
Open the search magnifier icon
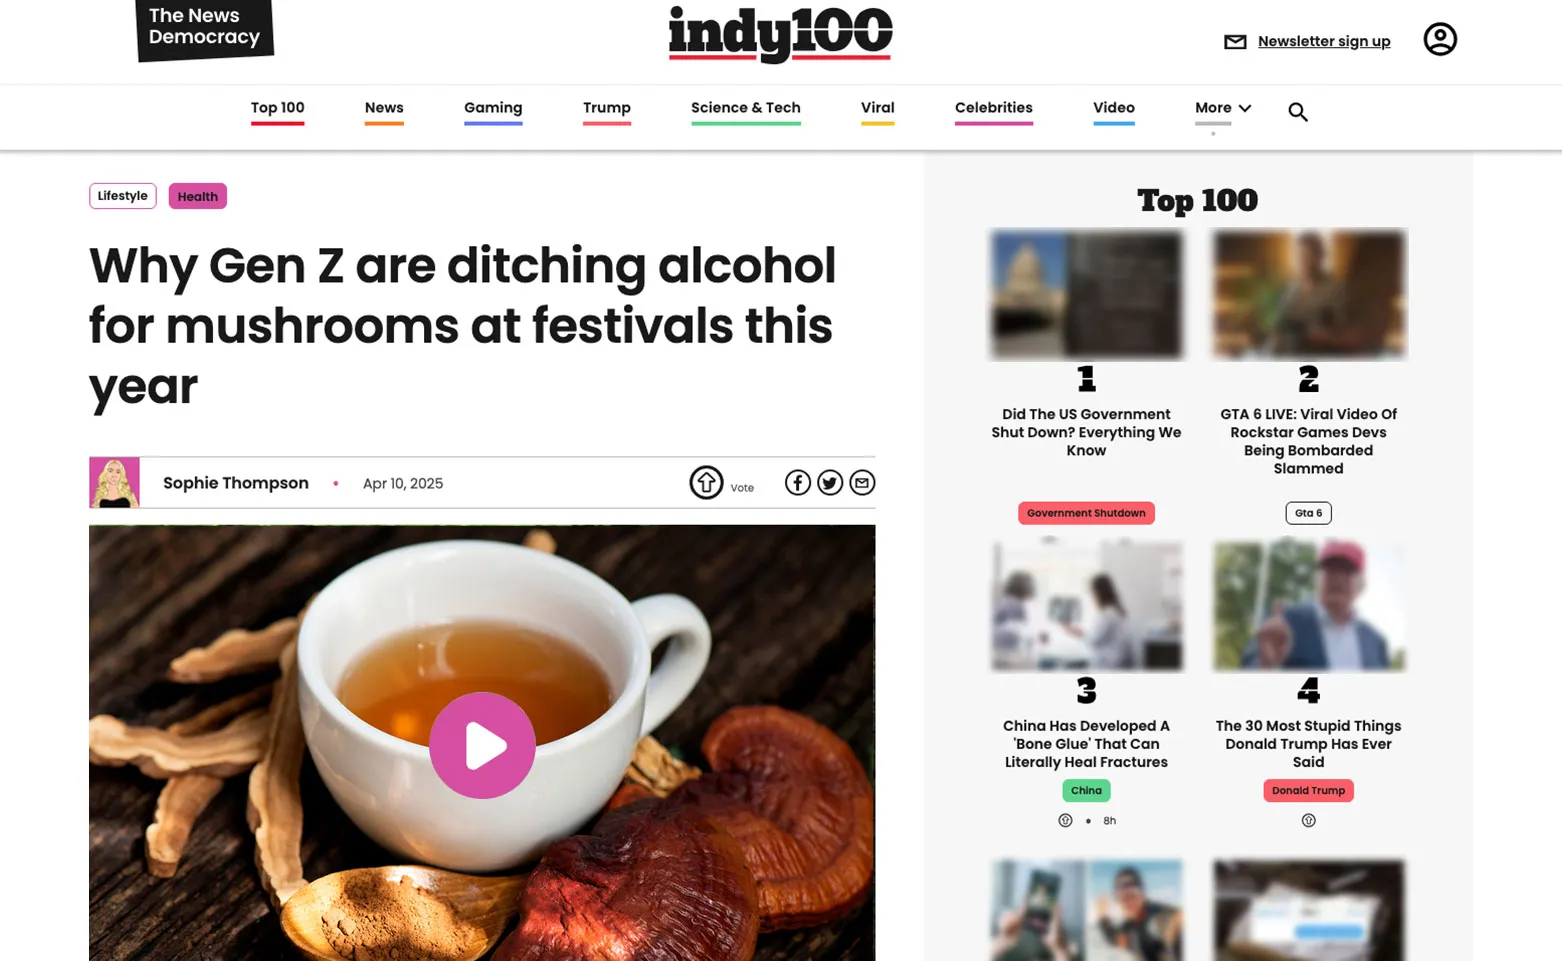1297,112
